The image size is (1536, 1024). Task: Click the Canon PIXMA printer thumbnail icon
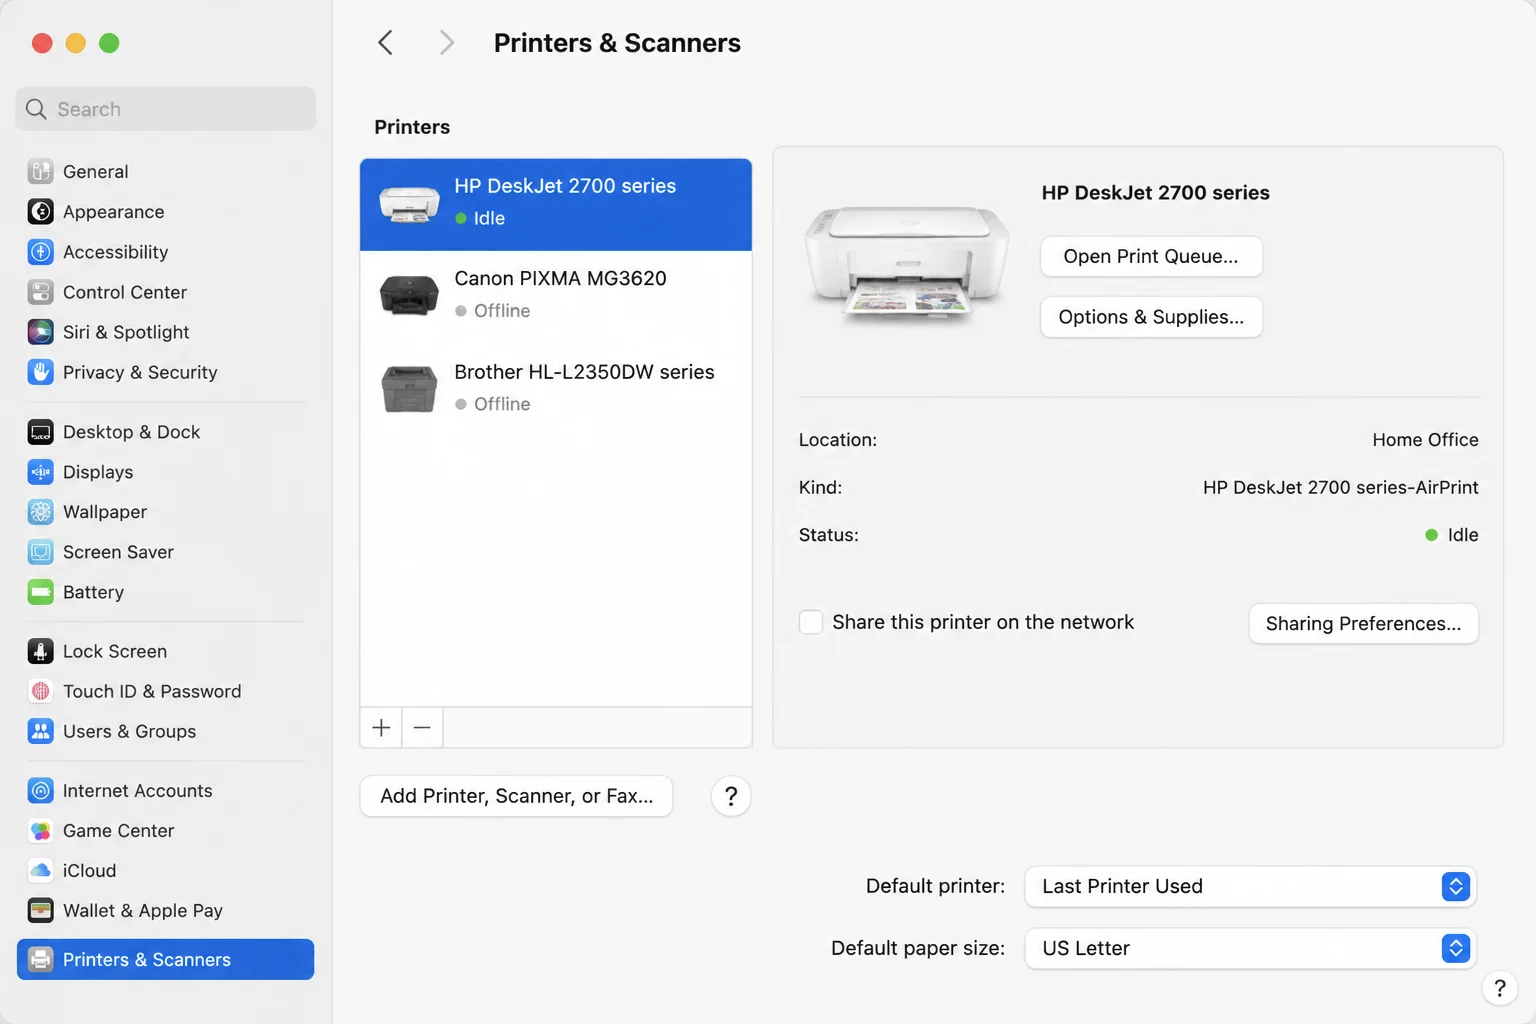[x=409, y=295]
